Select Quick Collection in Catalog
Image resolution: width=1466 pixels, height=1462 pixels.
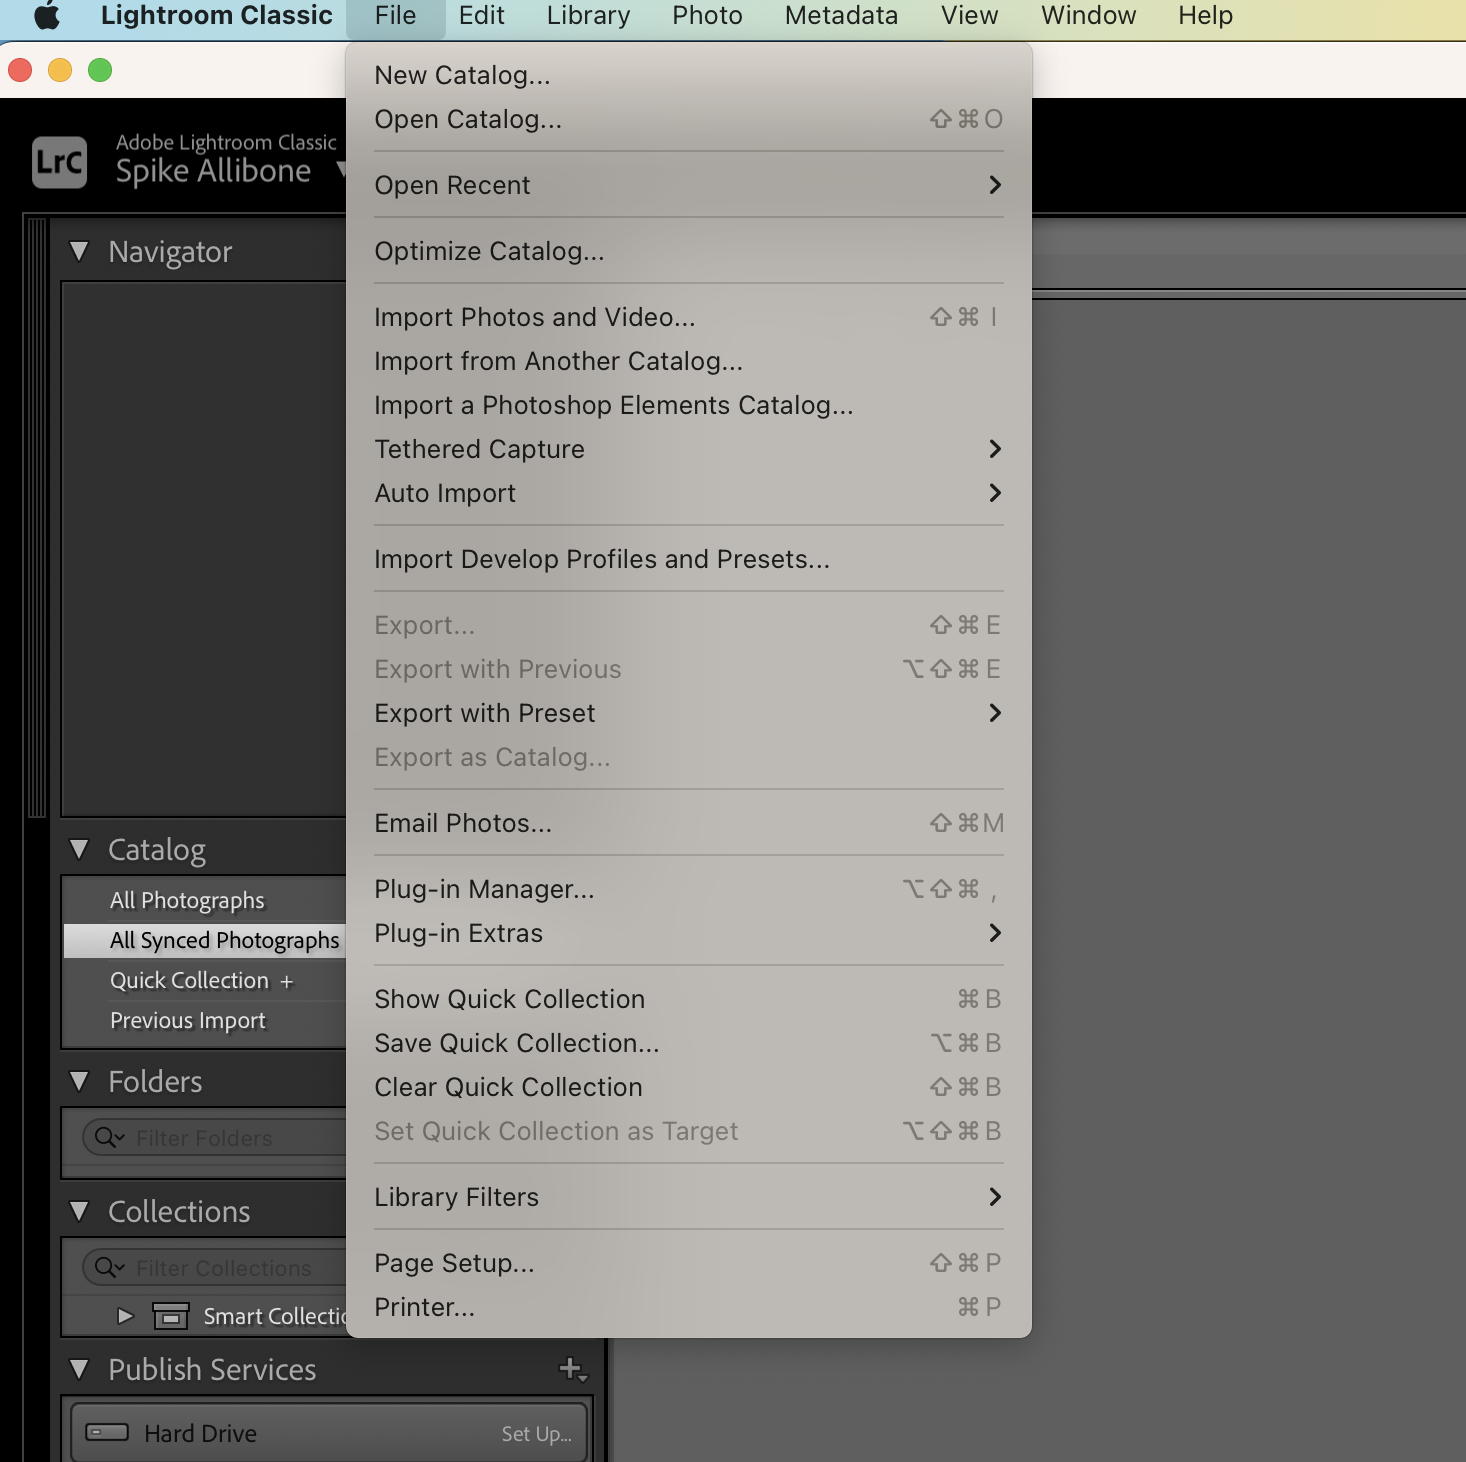click(205, 980)
